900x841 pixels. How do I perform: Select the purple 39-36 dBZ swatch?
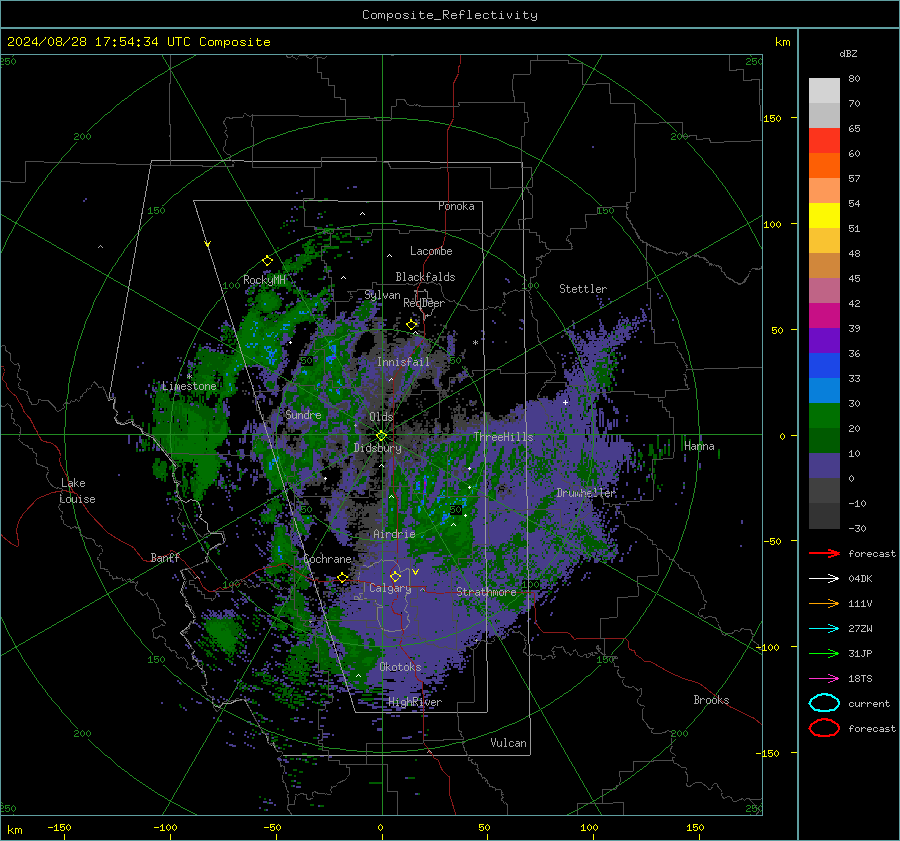click(x=824, y=341)
